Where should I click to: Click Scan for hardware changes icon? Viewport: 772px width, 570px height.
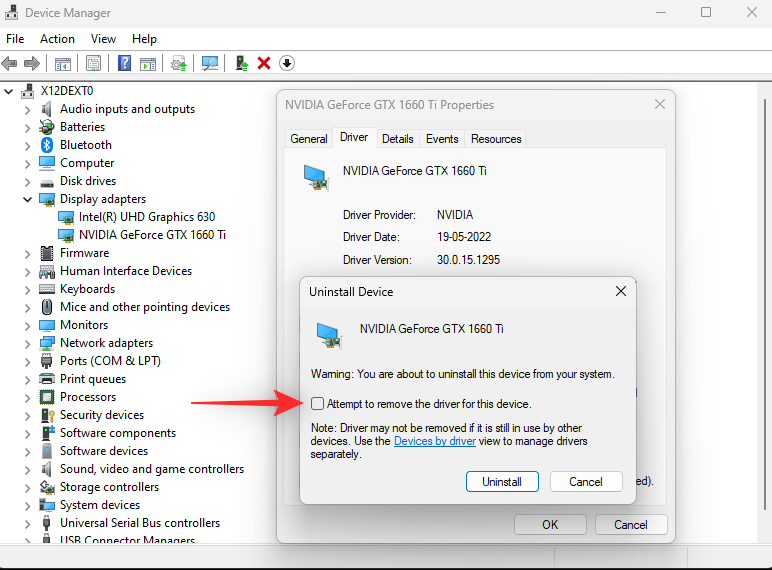coord(210,63)
